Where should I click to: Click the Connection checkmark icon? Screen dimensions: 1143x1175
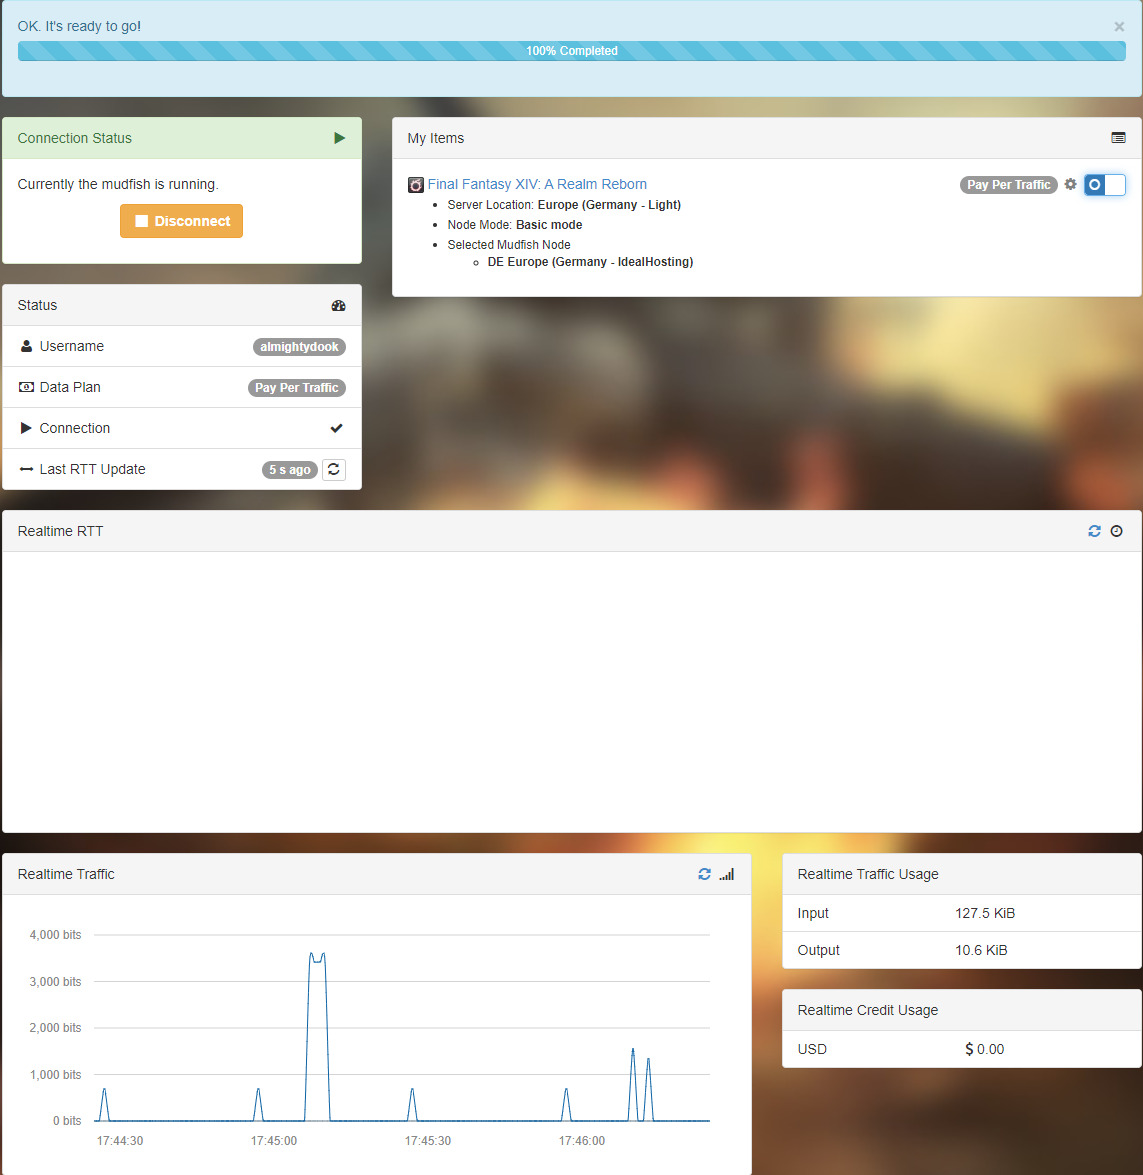coord(337,428)
